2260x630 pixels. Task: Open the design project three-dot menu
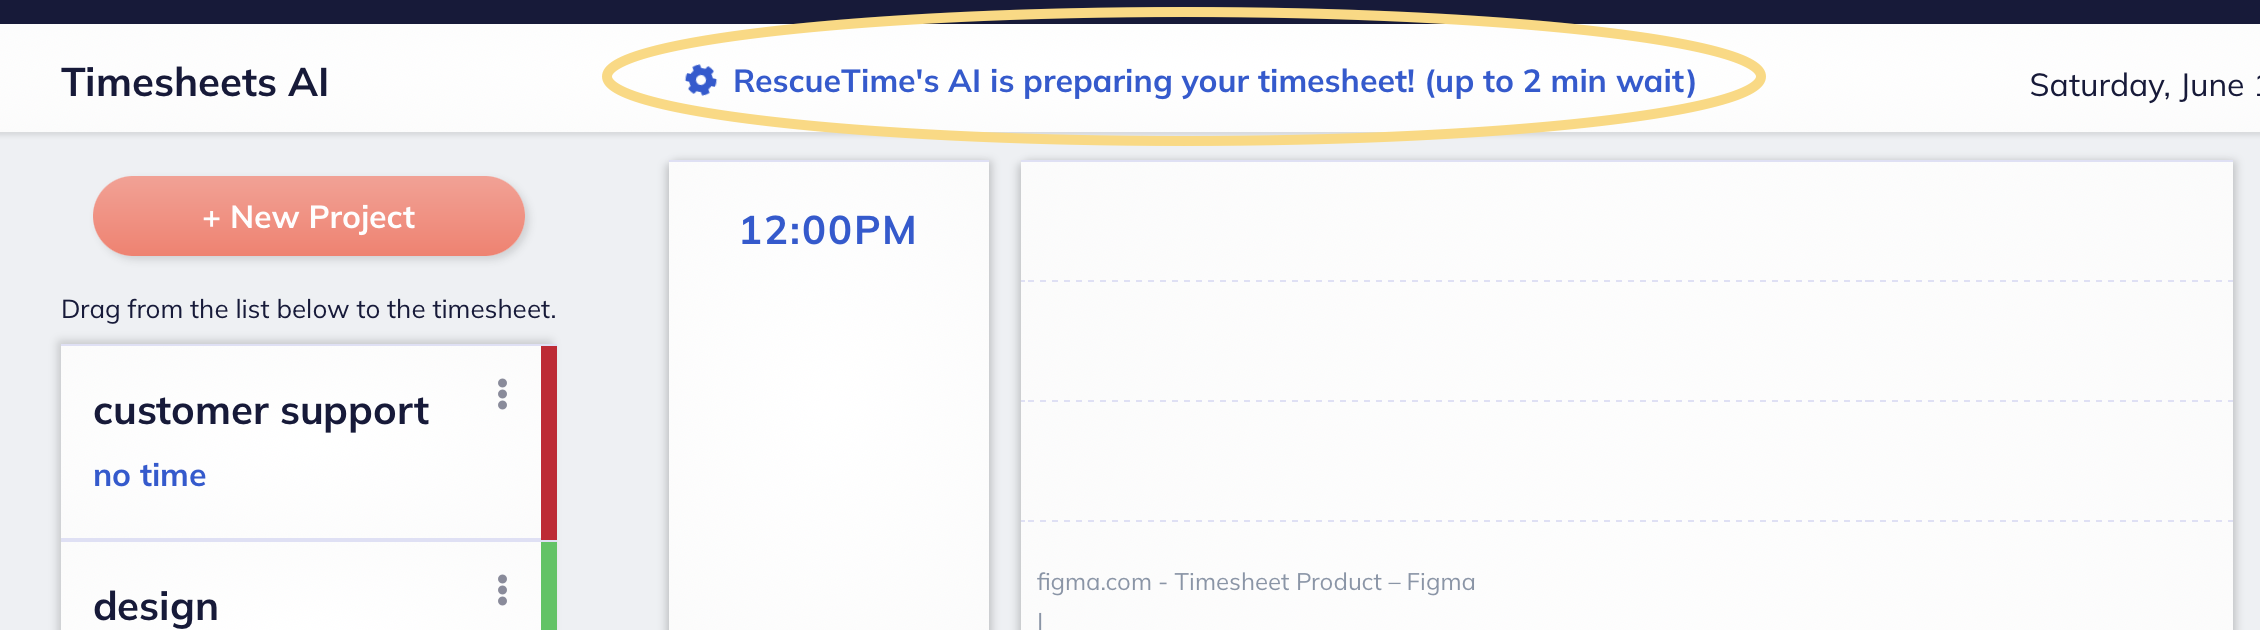[502, 590]
